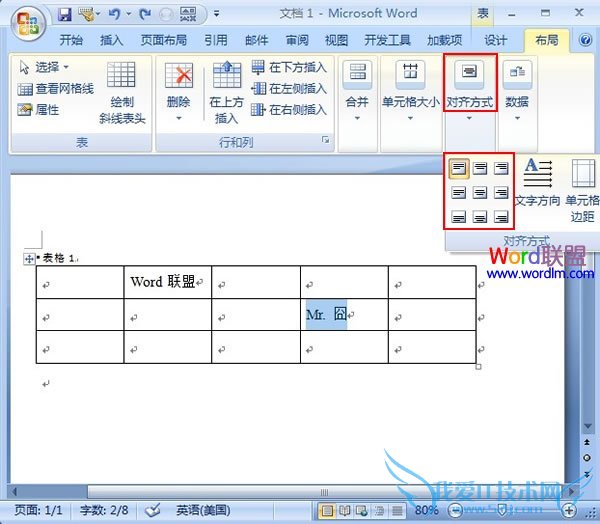Click the proofing check icon in status bar
Screen dimensions: 600x524
coord(153,510)
